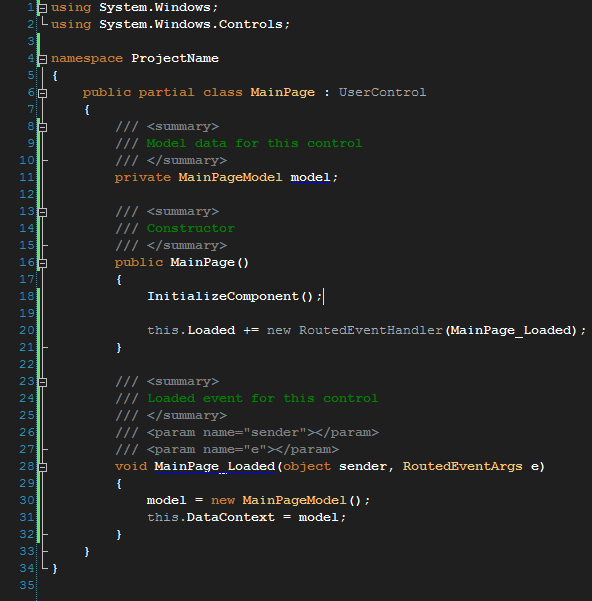Click the 'MainPage' class name on line 6
This screenshot has height=601, width=592.
[283, 92]
